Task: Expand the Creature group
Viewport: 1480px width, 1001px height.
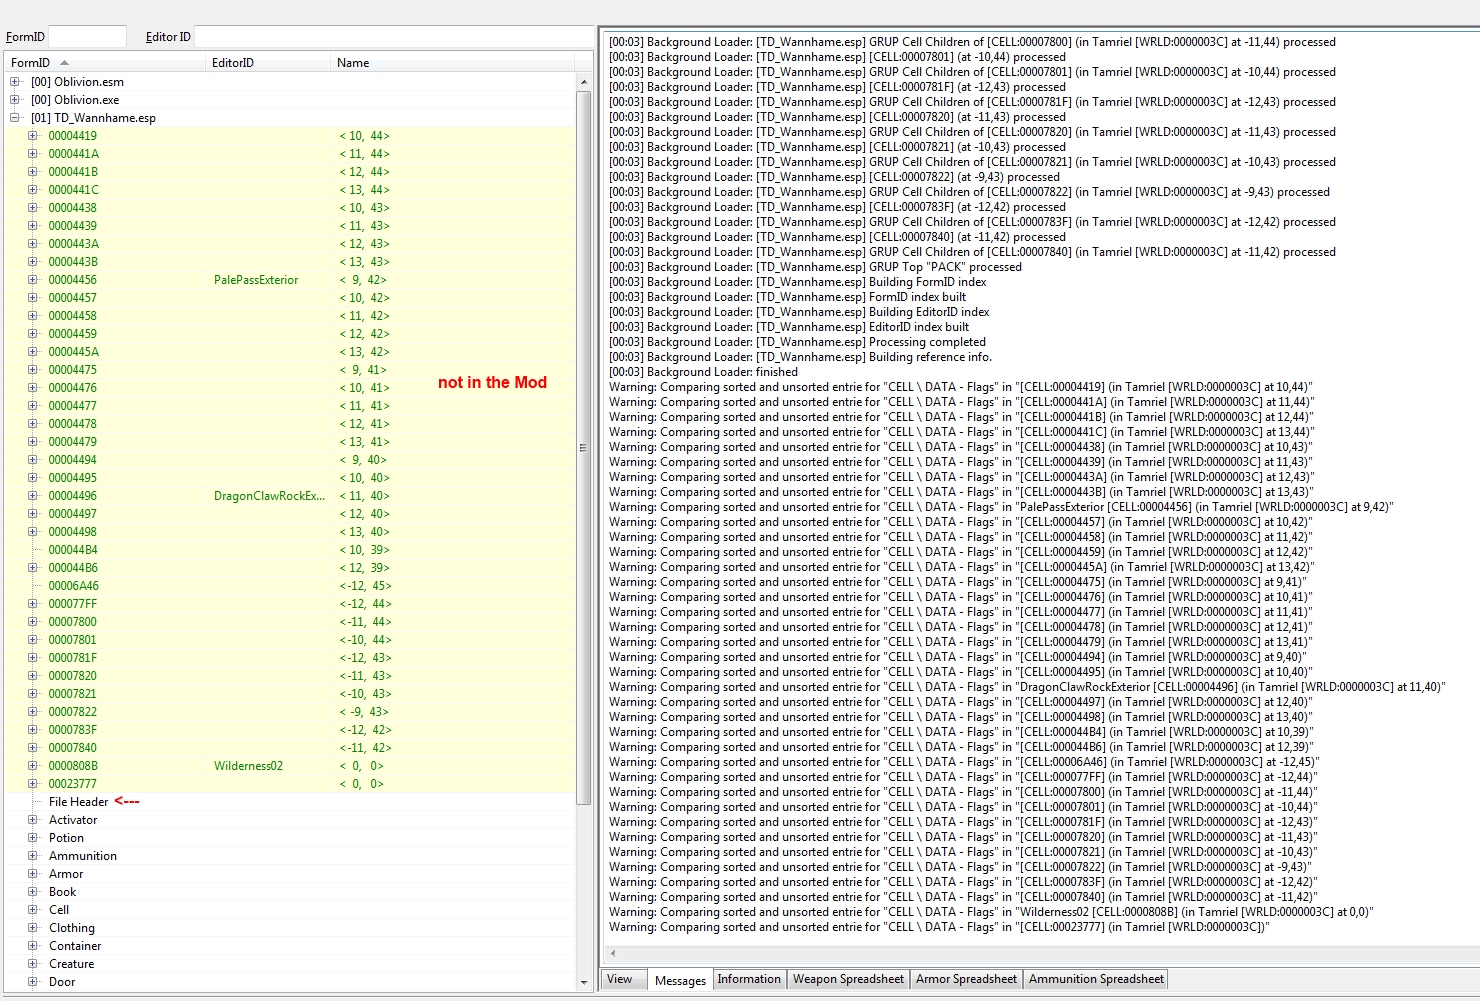Action: [33, 964]
